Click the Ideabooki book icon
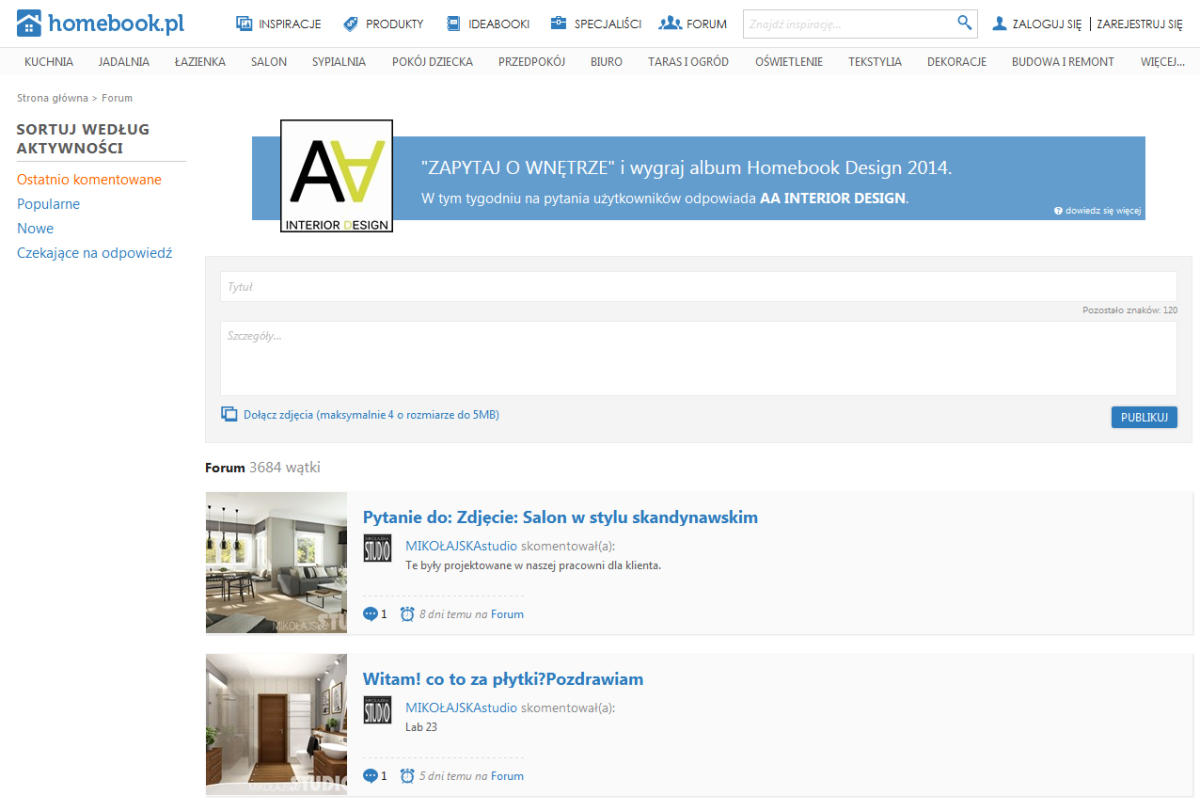The height and width of the screenshot is (811, 1200). coord(453,23)
